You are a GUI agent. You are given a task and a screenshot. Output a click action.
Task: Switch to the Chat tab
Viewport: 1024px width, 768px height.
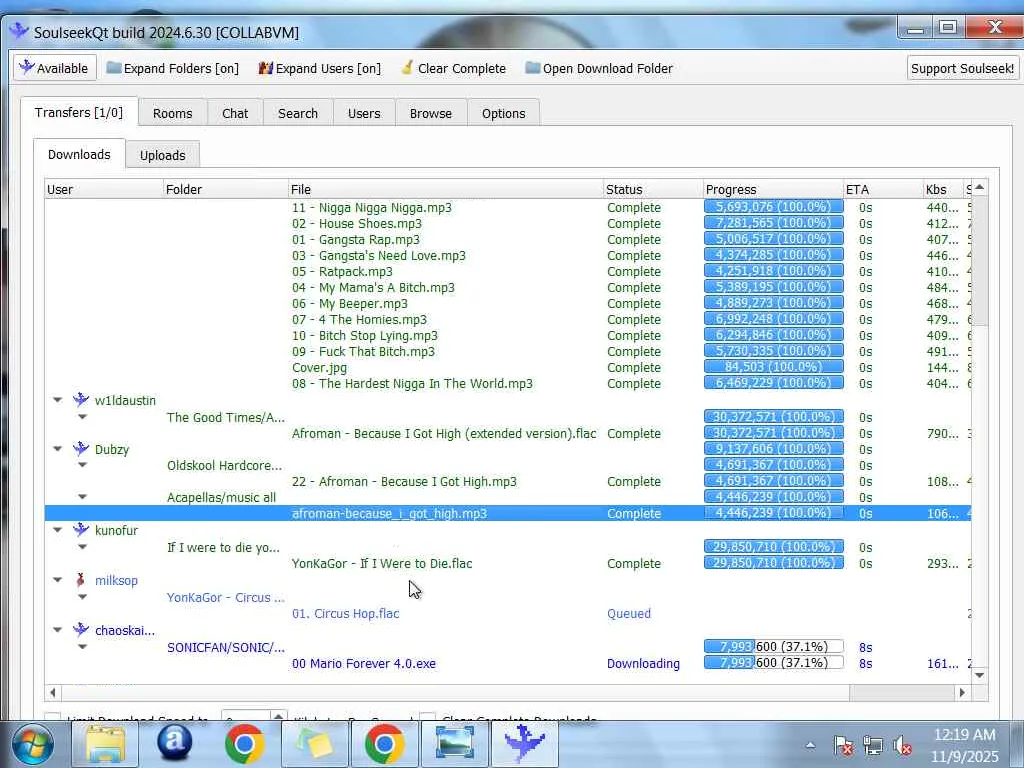point(235,113)
